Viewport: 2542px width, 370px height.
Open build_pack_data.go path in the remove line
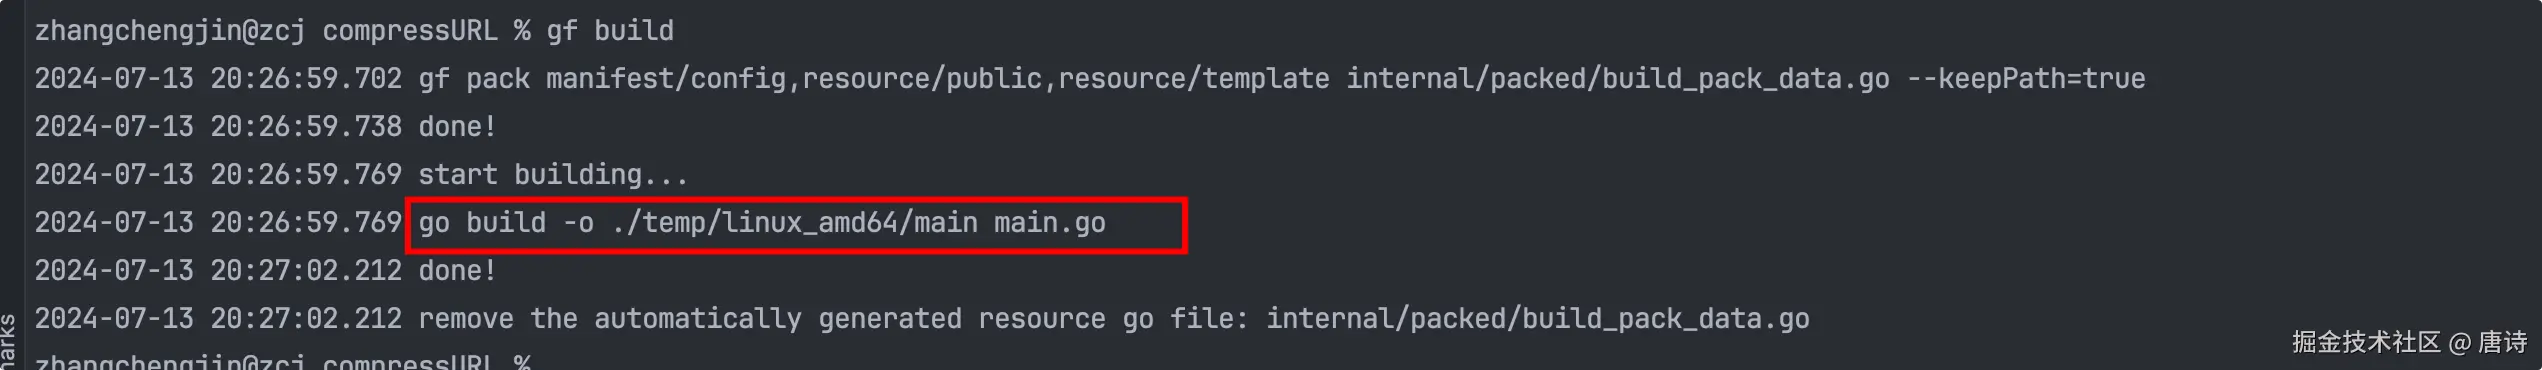1538,319
